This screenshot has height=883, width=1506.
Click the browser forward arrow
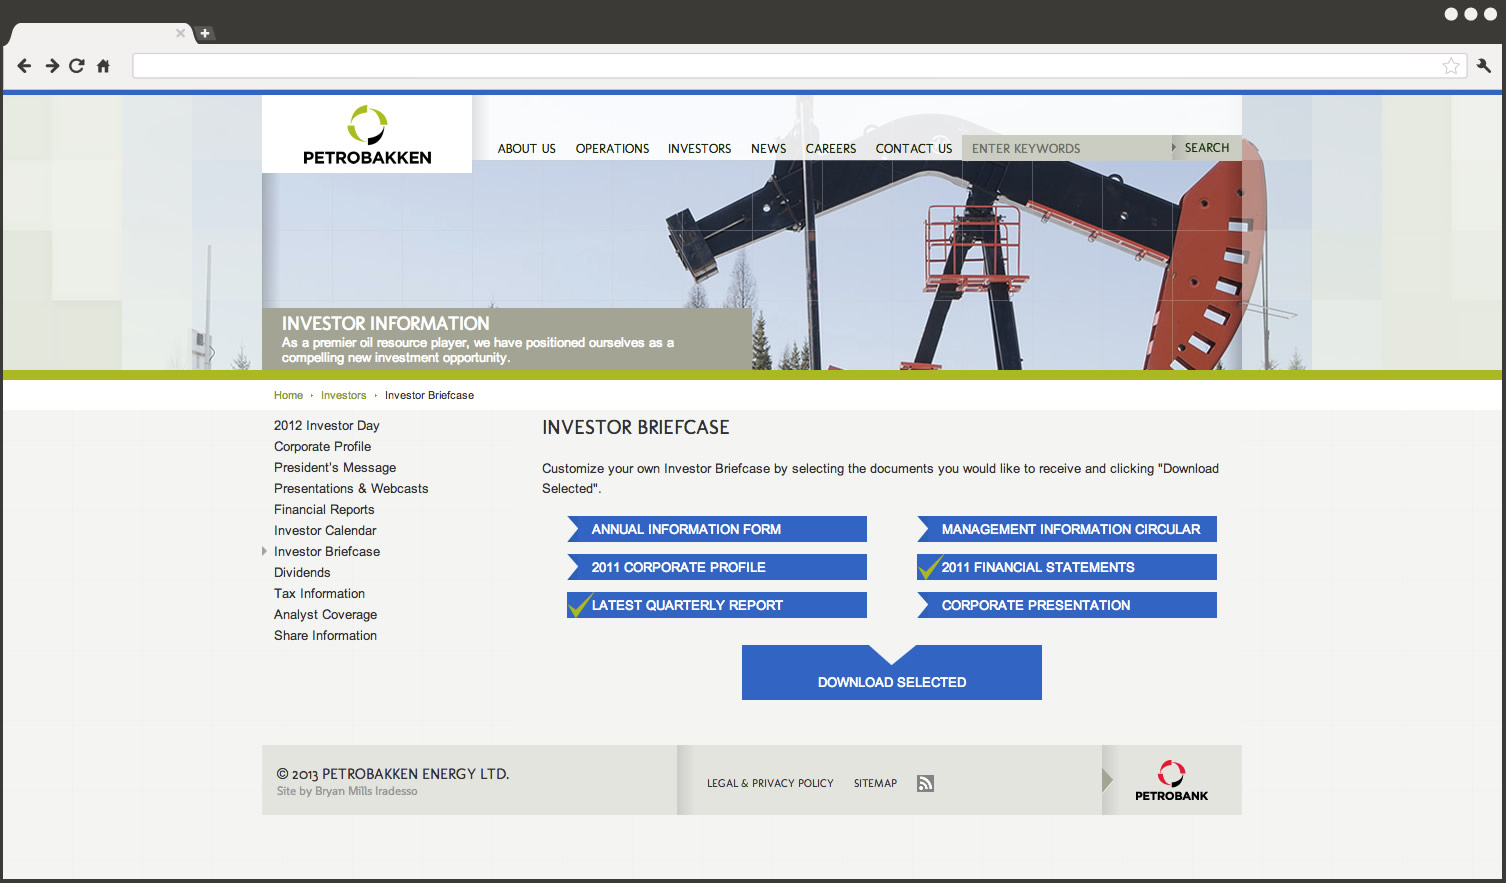click(51, 66)
